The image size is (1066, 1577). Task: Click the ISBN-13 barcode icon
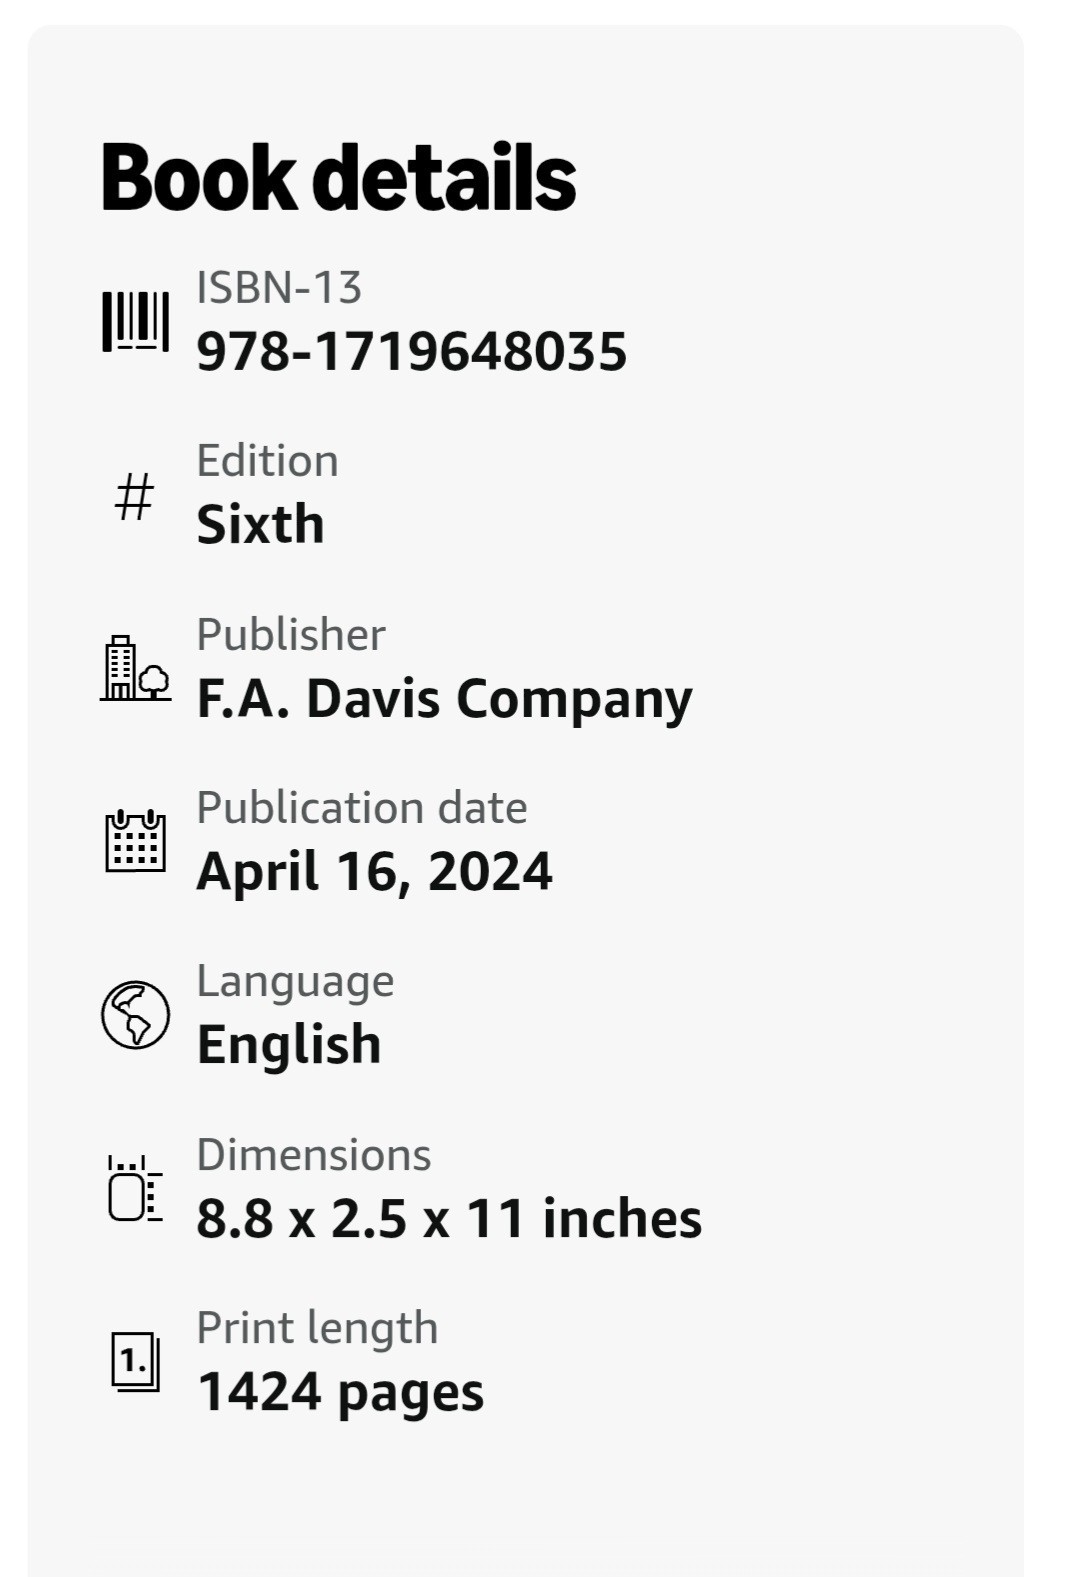pos(135,321)
